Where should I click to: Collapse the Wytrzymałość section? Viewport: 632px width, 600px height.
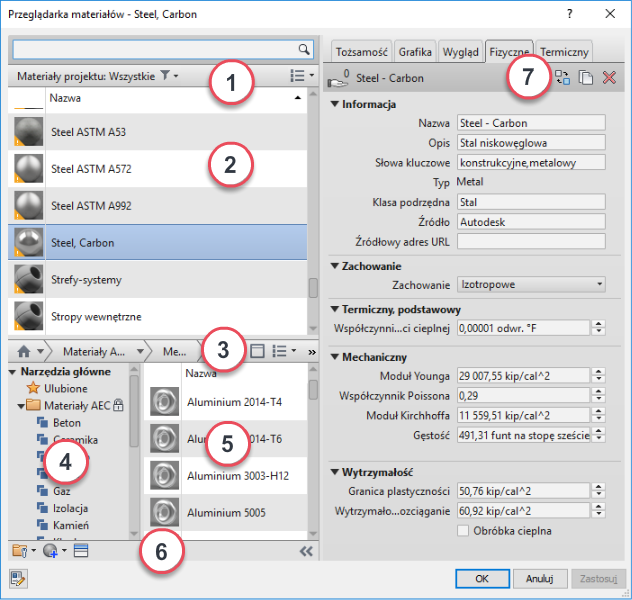click(x=335, y=472)
